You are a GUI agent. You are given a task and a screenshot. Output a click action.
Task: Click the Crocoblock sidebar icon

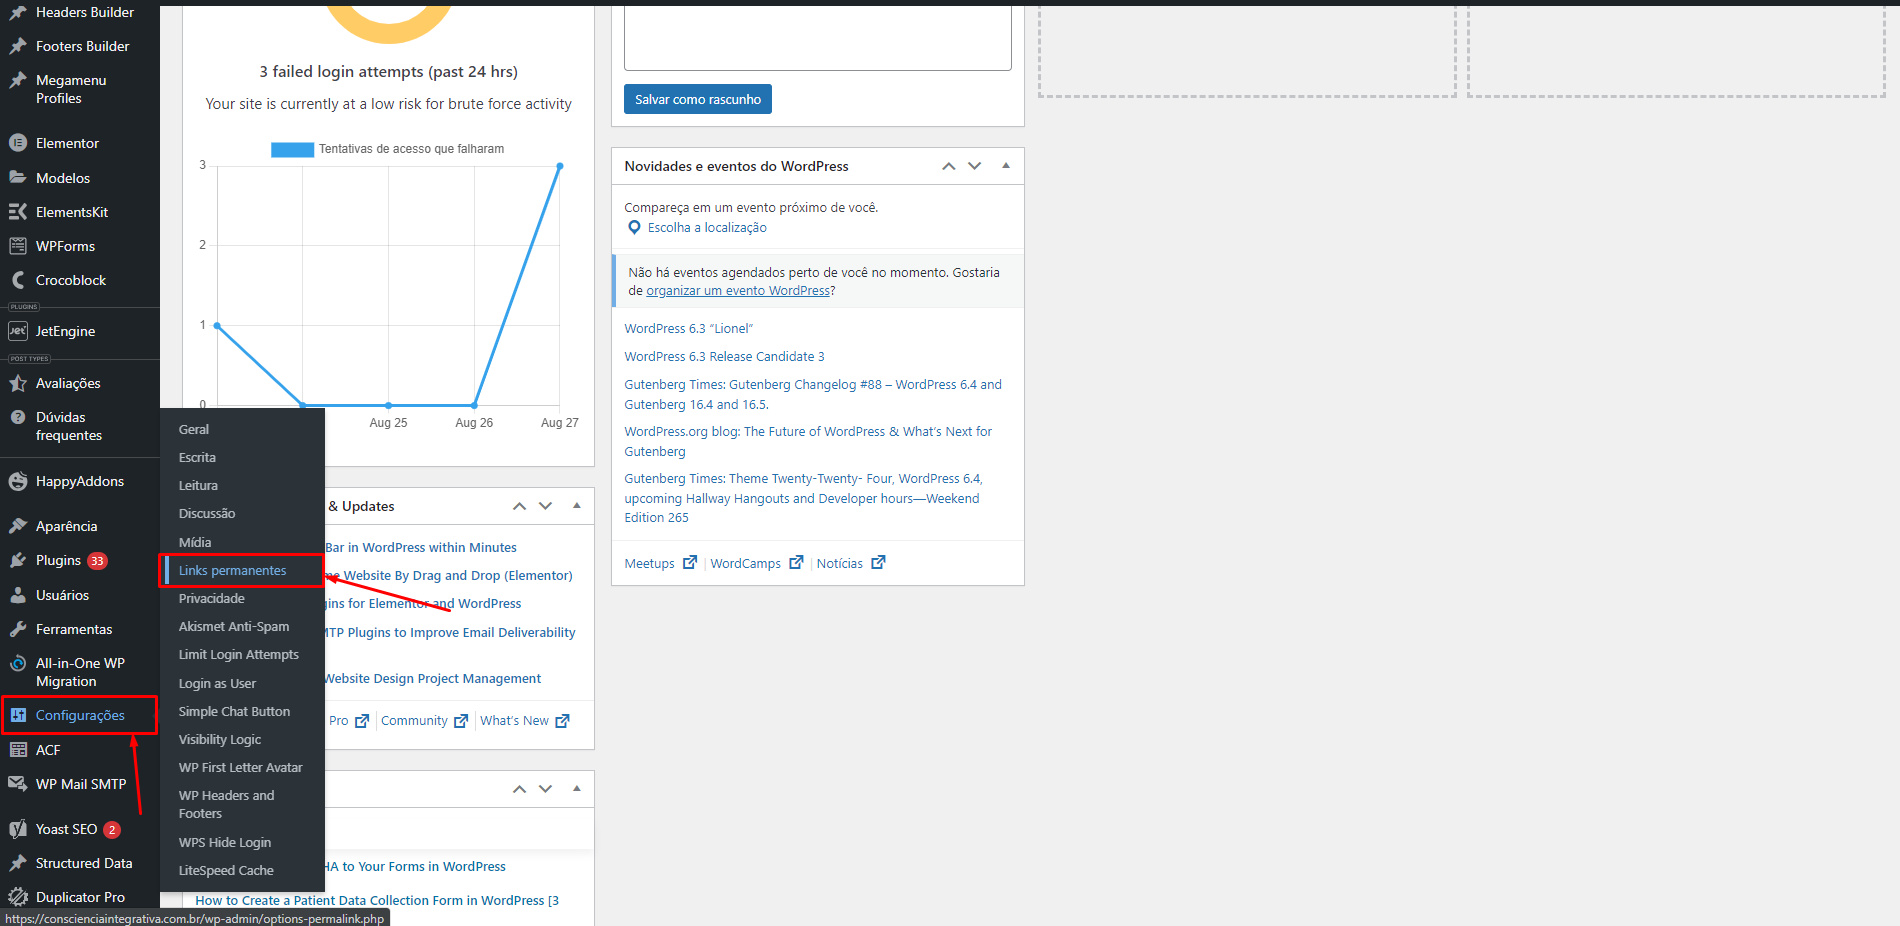pyautogui.click(x=18, y=280)
